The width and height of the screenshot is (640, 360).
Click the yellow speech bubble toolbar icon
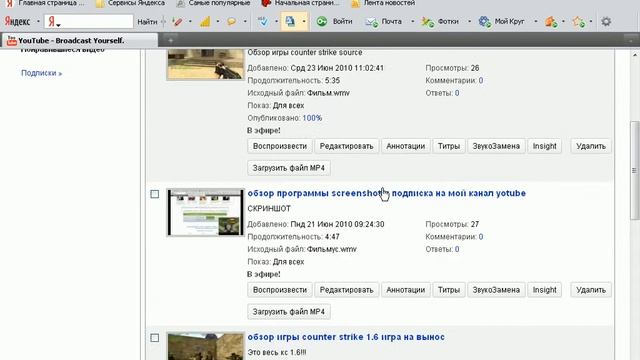pos(232,21)
